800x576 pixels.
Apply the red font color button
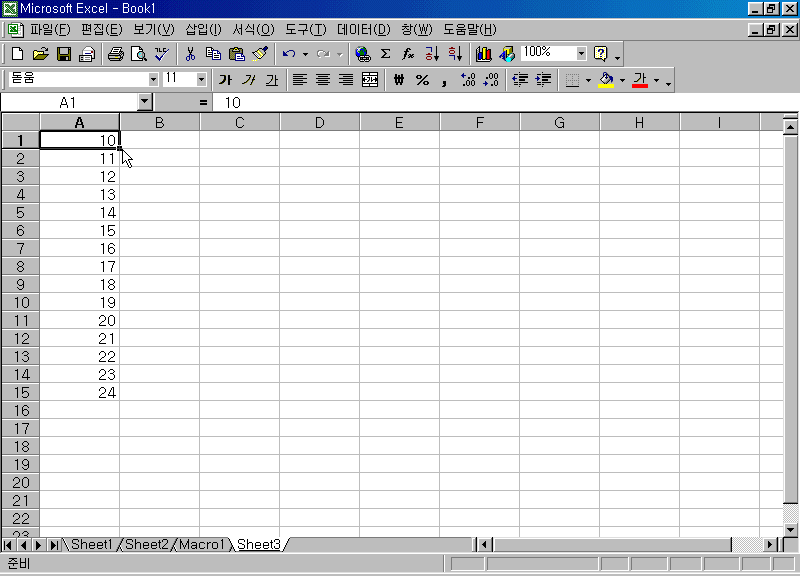pos(640,80)
